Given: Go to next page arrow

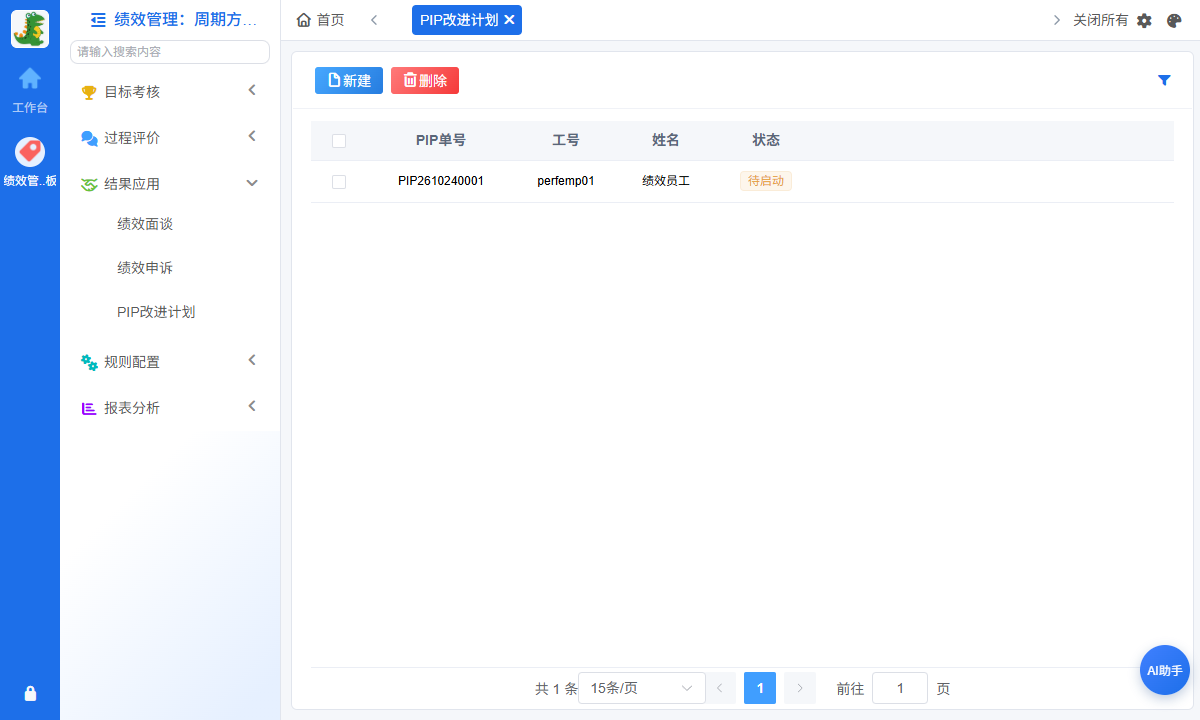Looking at the screenshot, I should point(800,688).
